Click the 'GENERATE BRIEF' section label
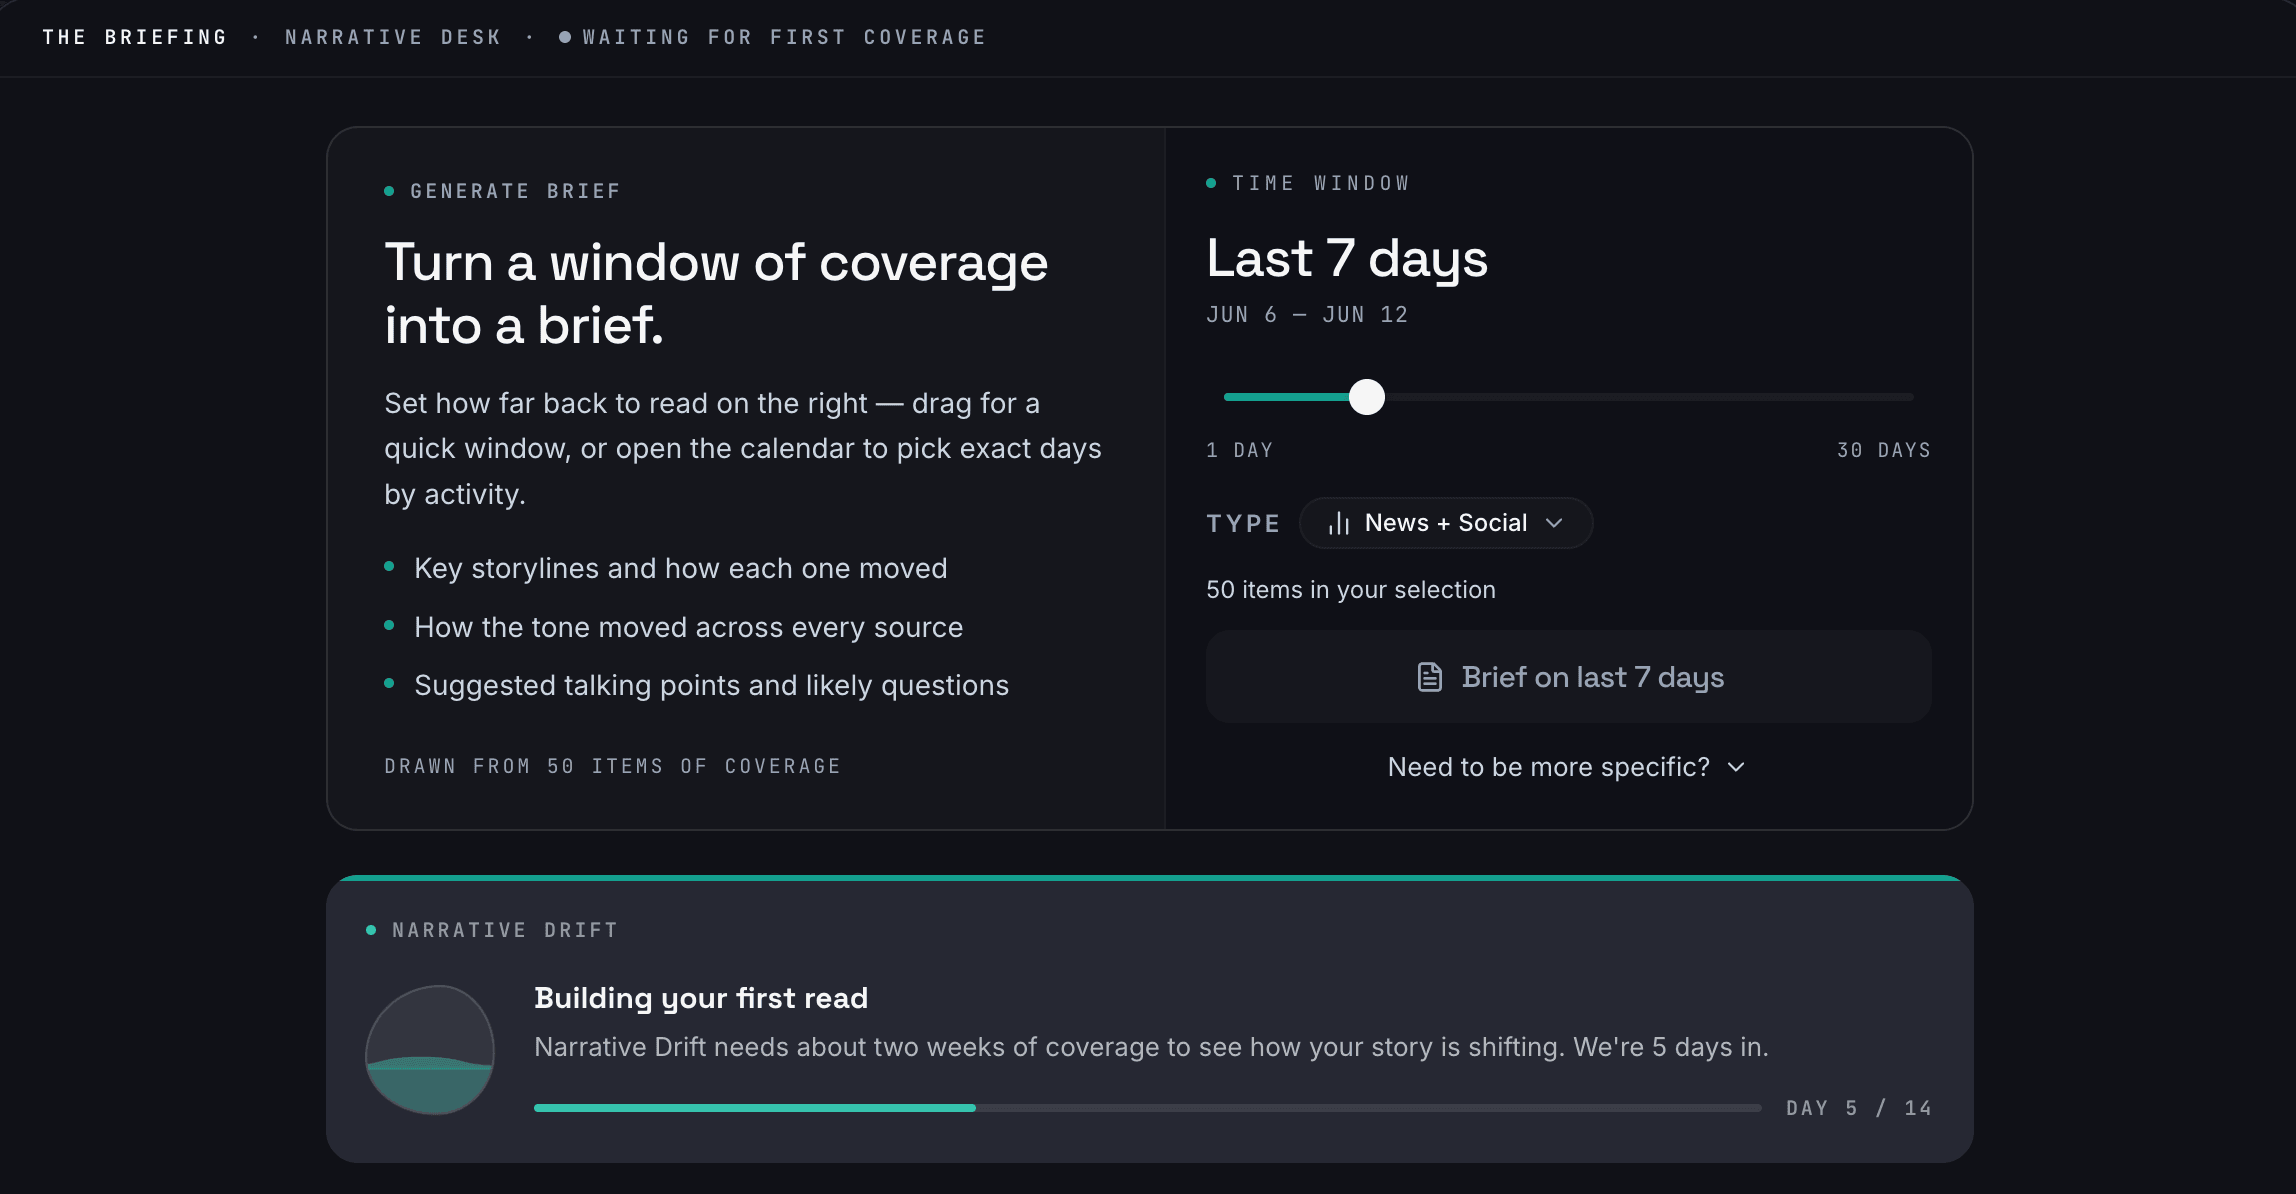The image size is (2296, 1194). (x=516, y=191)
